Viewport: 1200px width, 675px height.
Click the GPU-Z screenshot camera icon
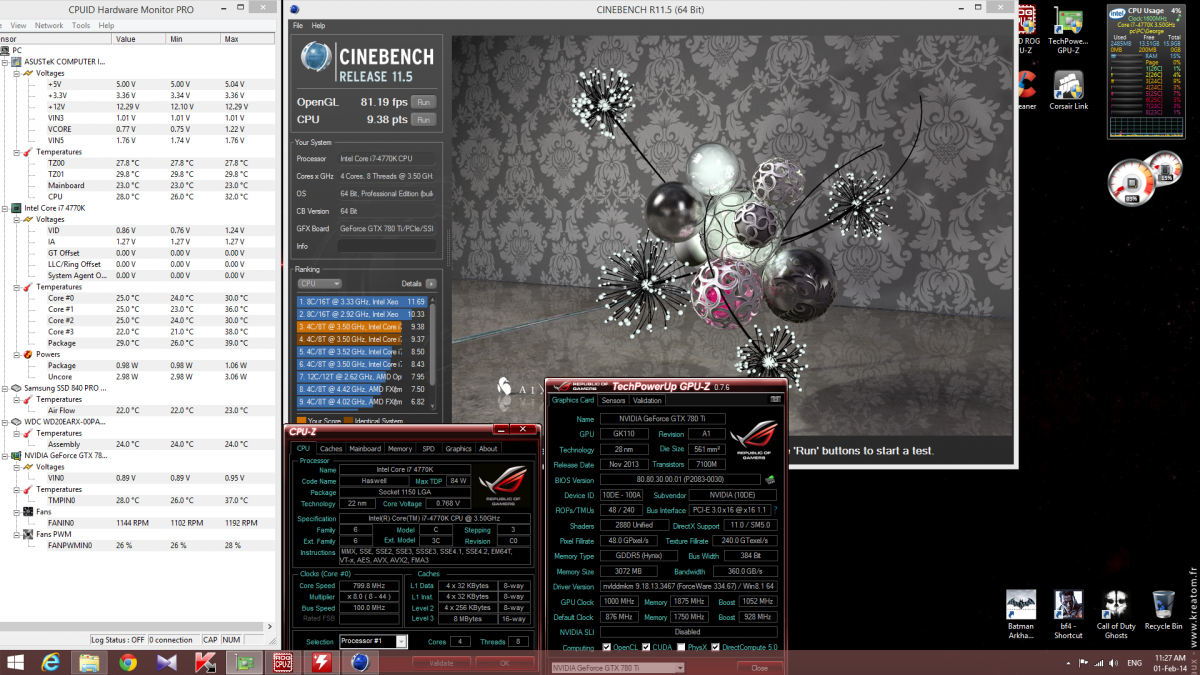pos(775,400)
